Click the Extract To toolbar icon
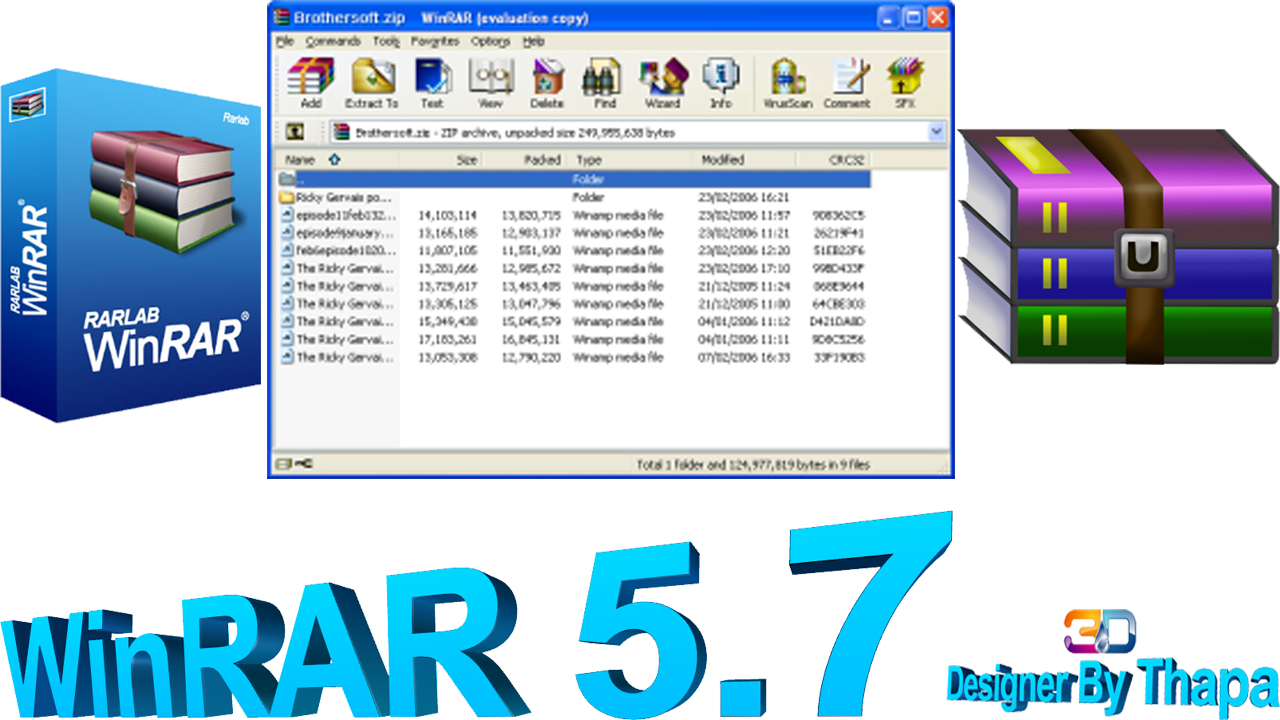This screenshot has width=1280, height=720. (372, 82)
